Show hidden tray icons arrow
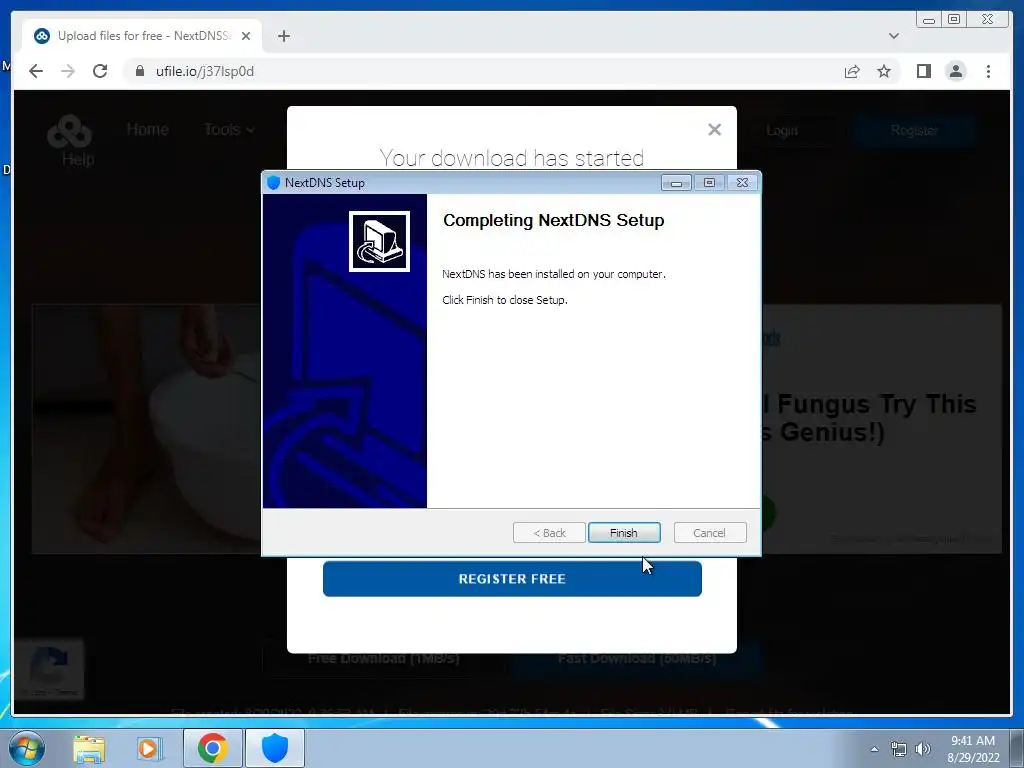 coord(874,749)
